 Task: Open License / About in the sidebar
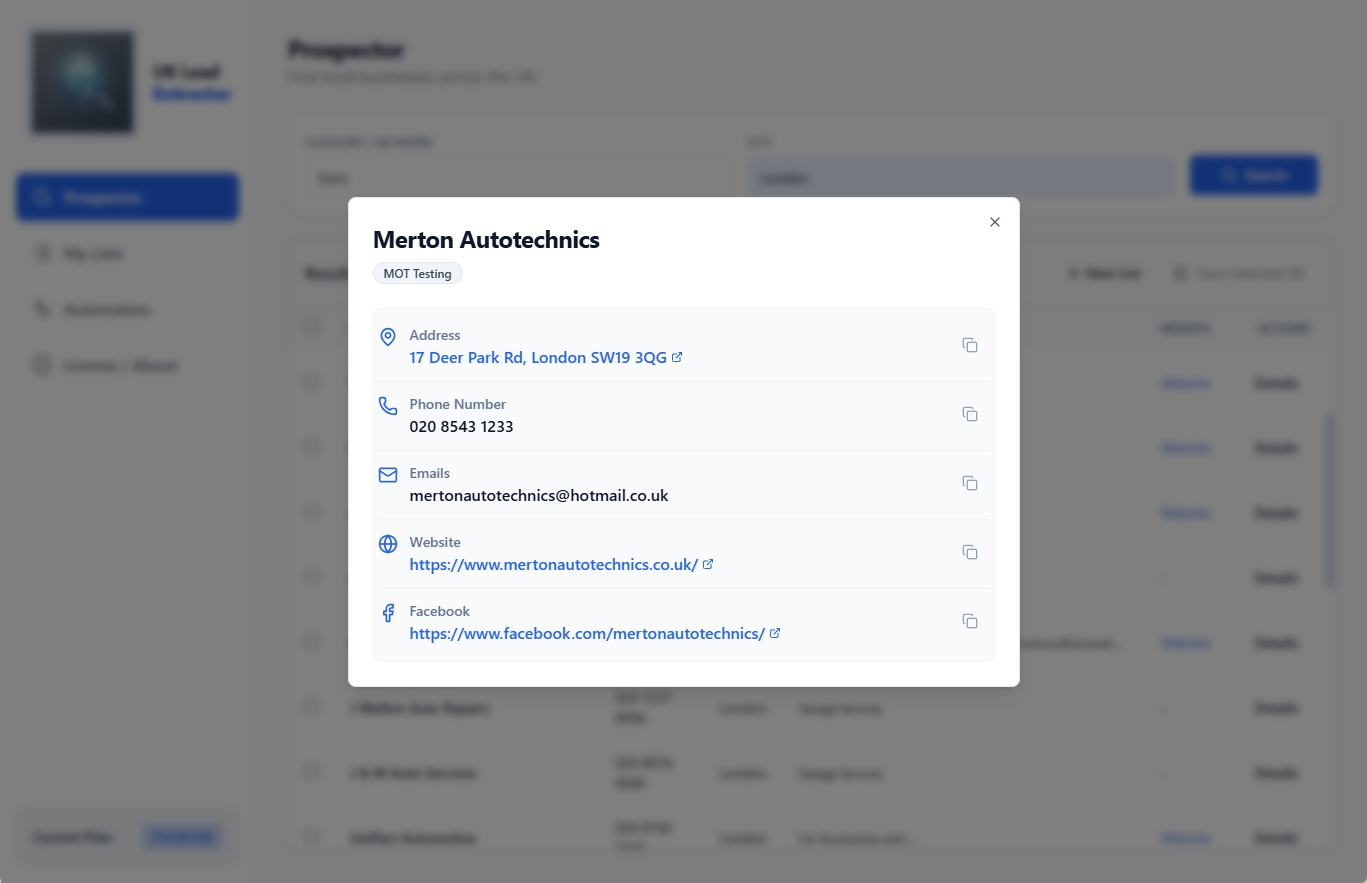pos(119,365)
